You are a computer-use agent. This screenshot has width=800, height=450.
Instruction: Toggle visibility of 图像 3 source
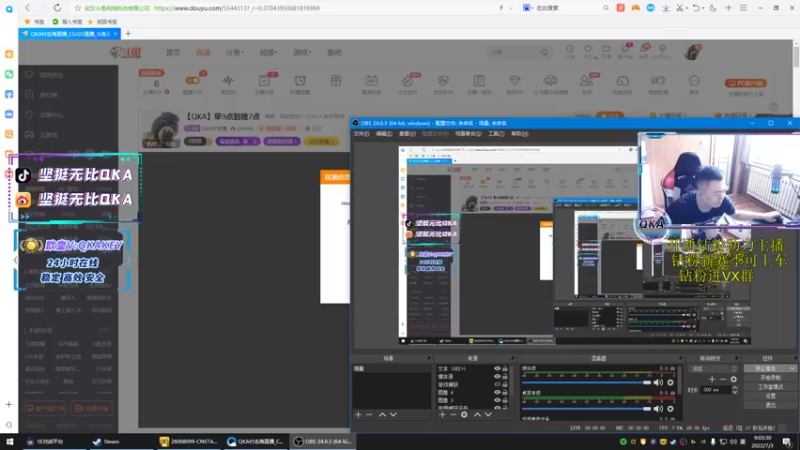(x=497, y=400)
